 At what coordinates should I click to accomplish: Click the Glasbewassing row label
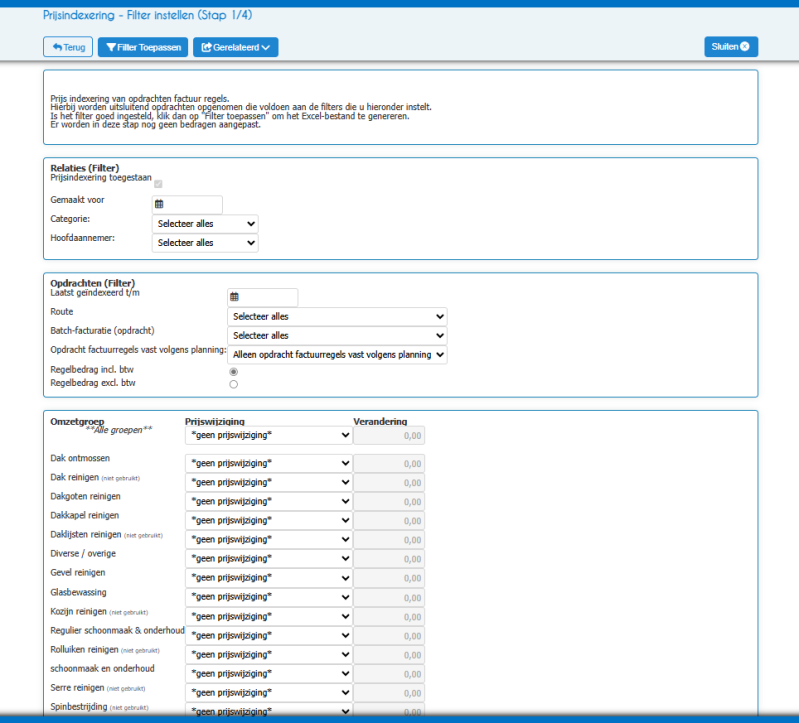(x=78, y=592)
